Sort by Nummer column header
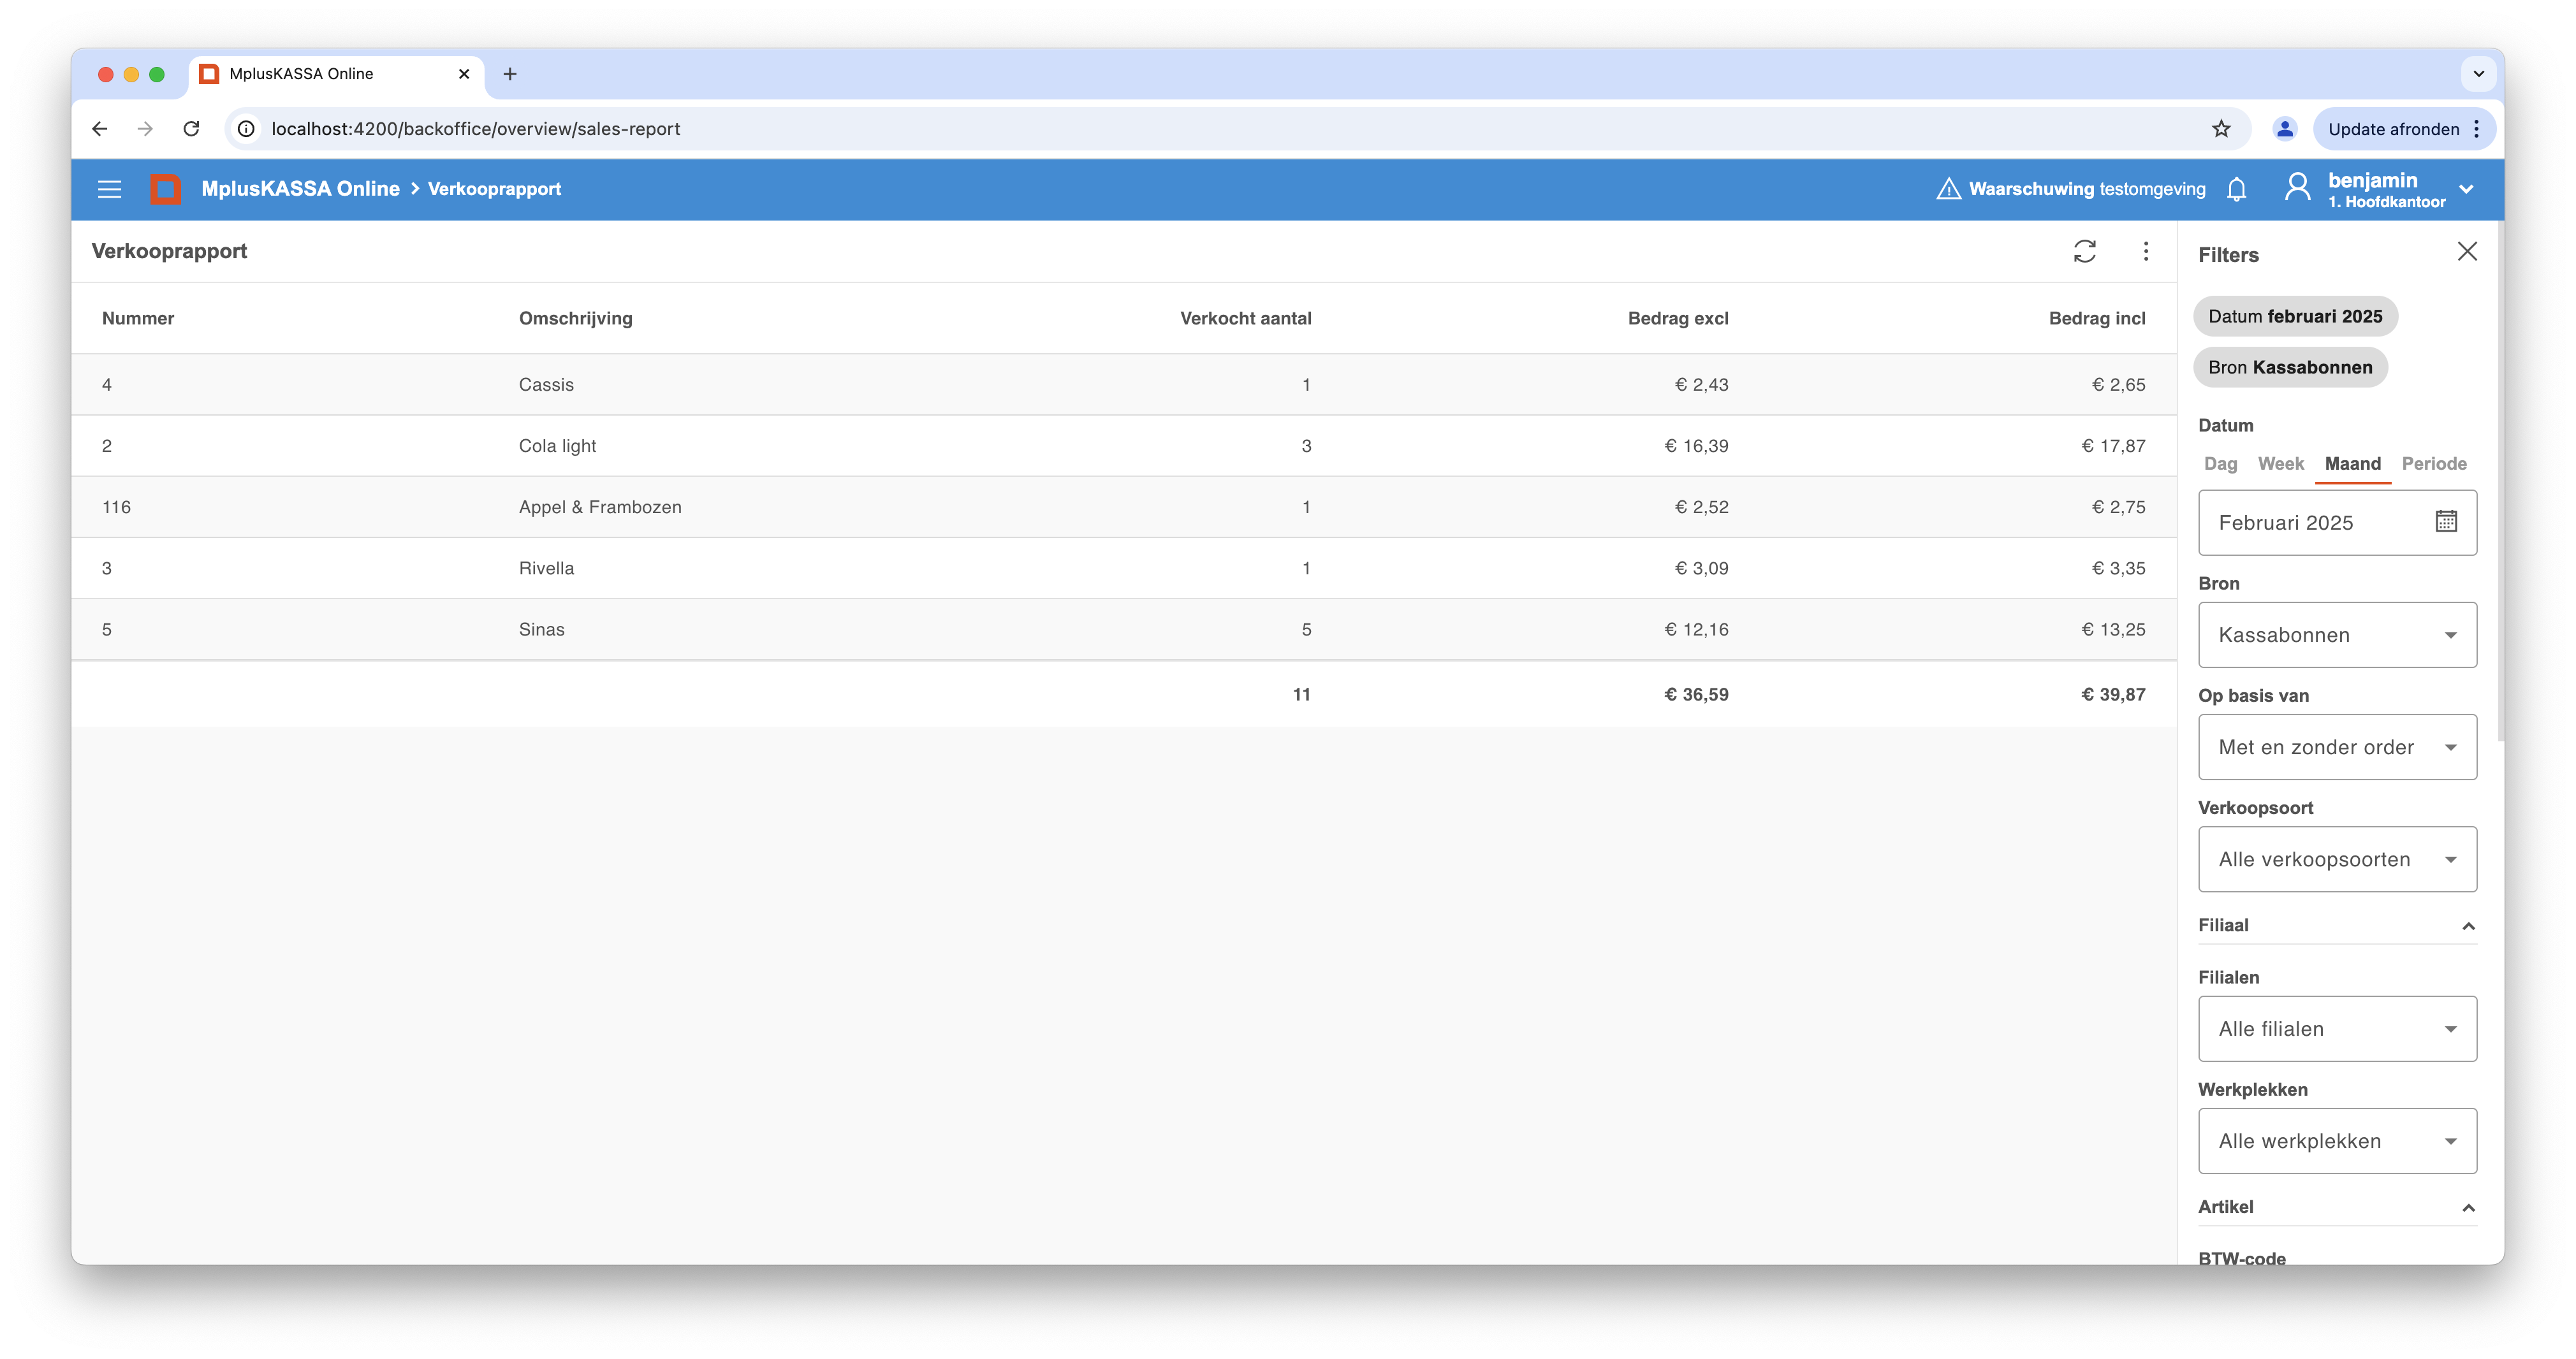The image size is (2576, 1359). pos(138,318)
